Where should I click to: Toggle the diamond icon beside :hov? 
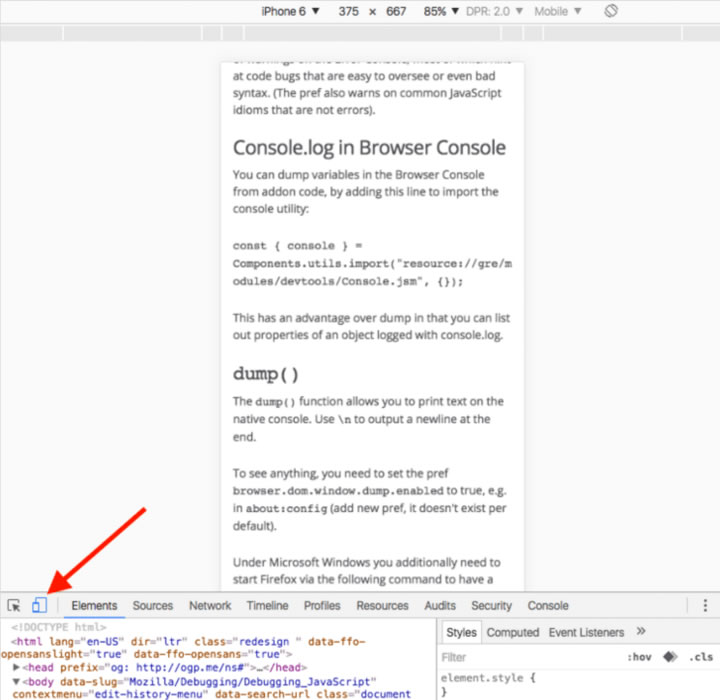point(670,657)
